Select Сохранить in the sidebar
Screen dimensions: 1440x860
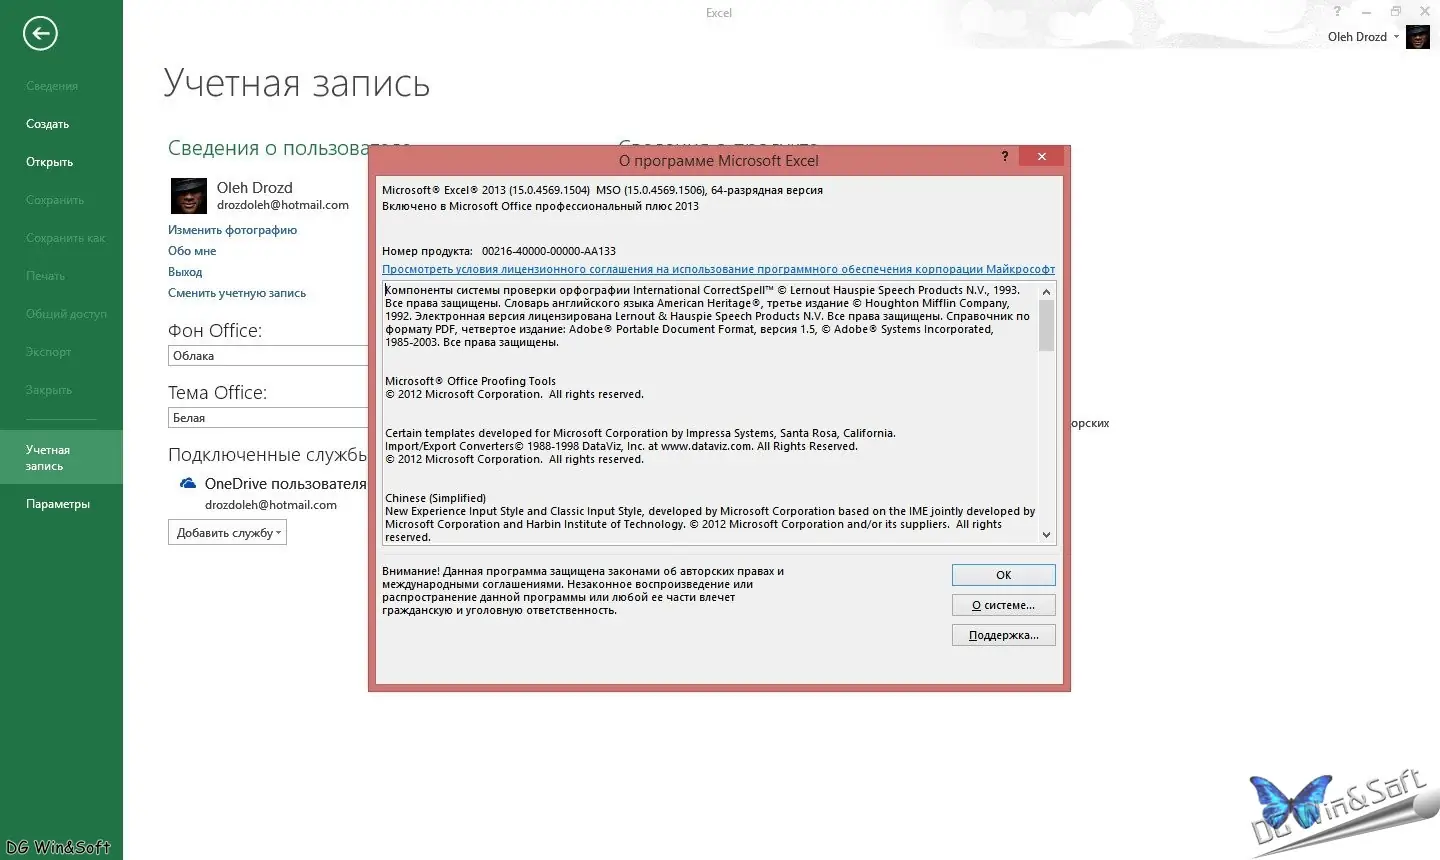click(55, 200)
